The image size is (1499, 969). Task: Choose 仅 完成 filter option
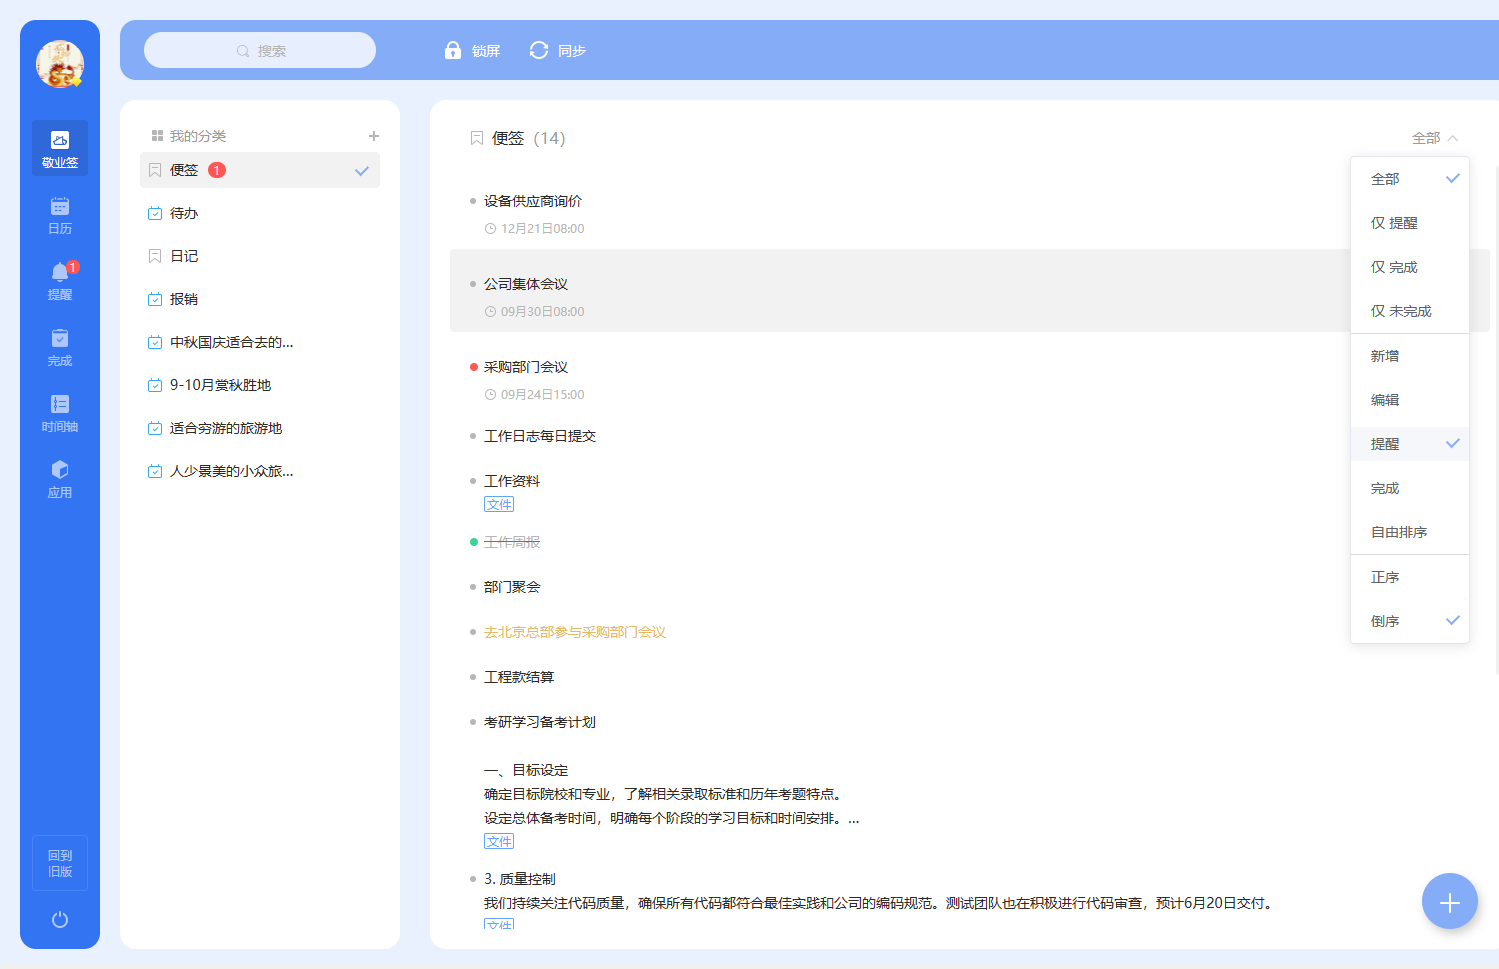tap(1410, 267)
